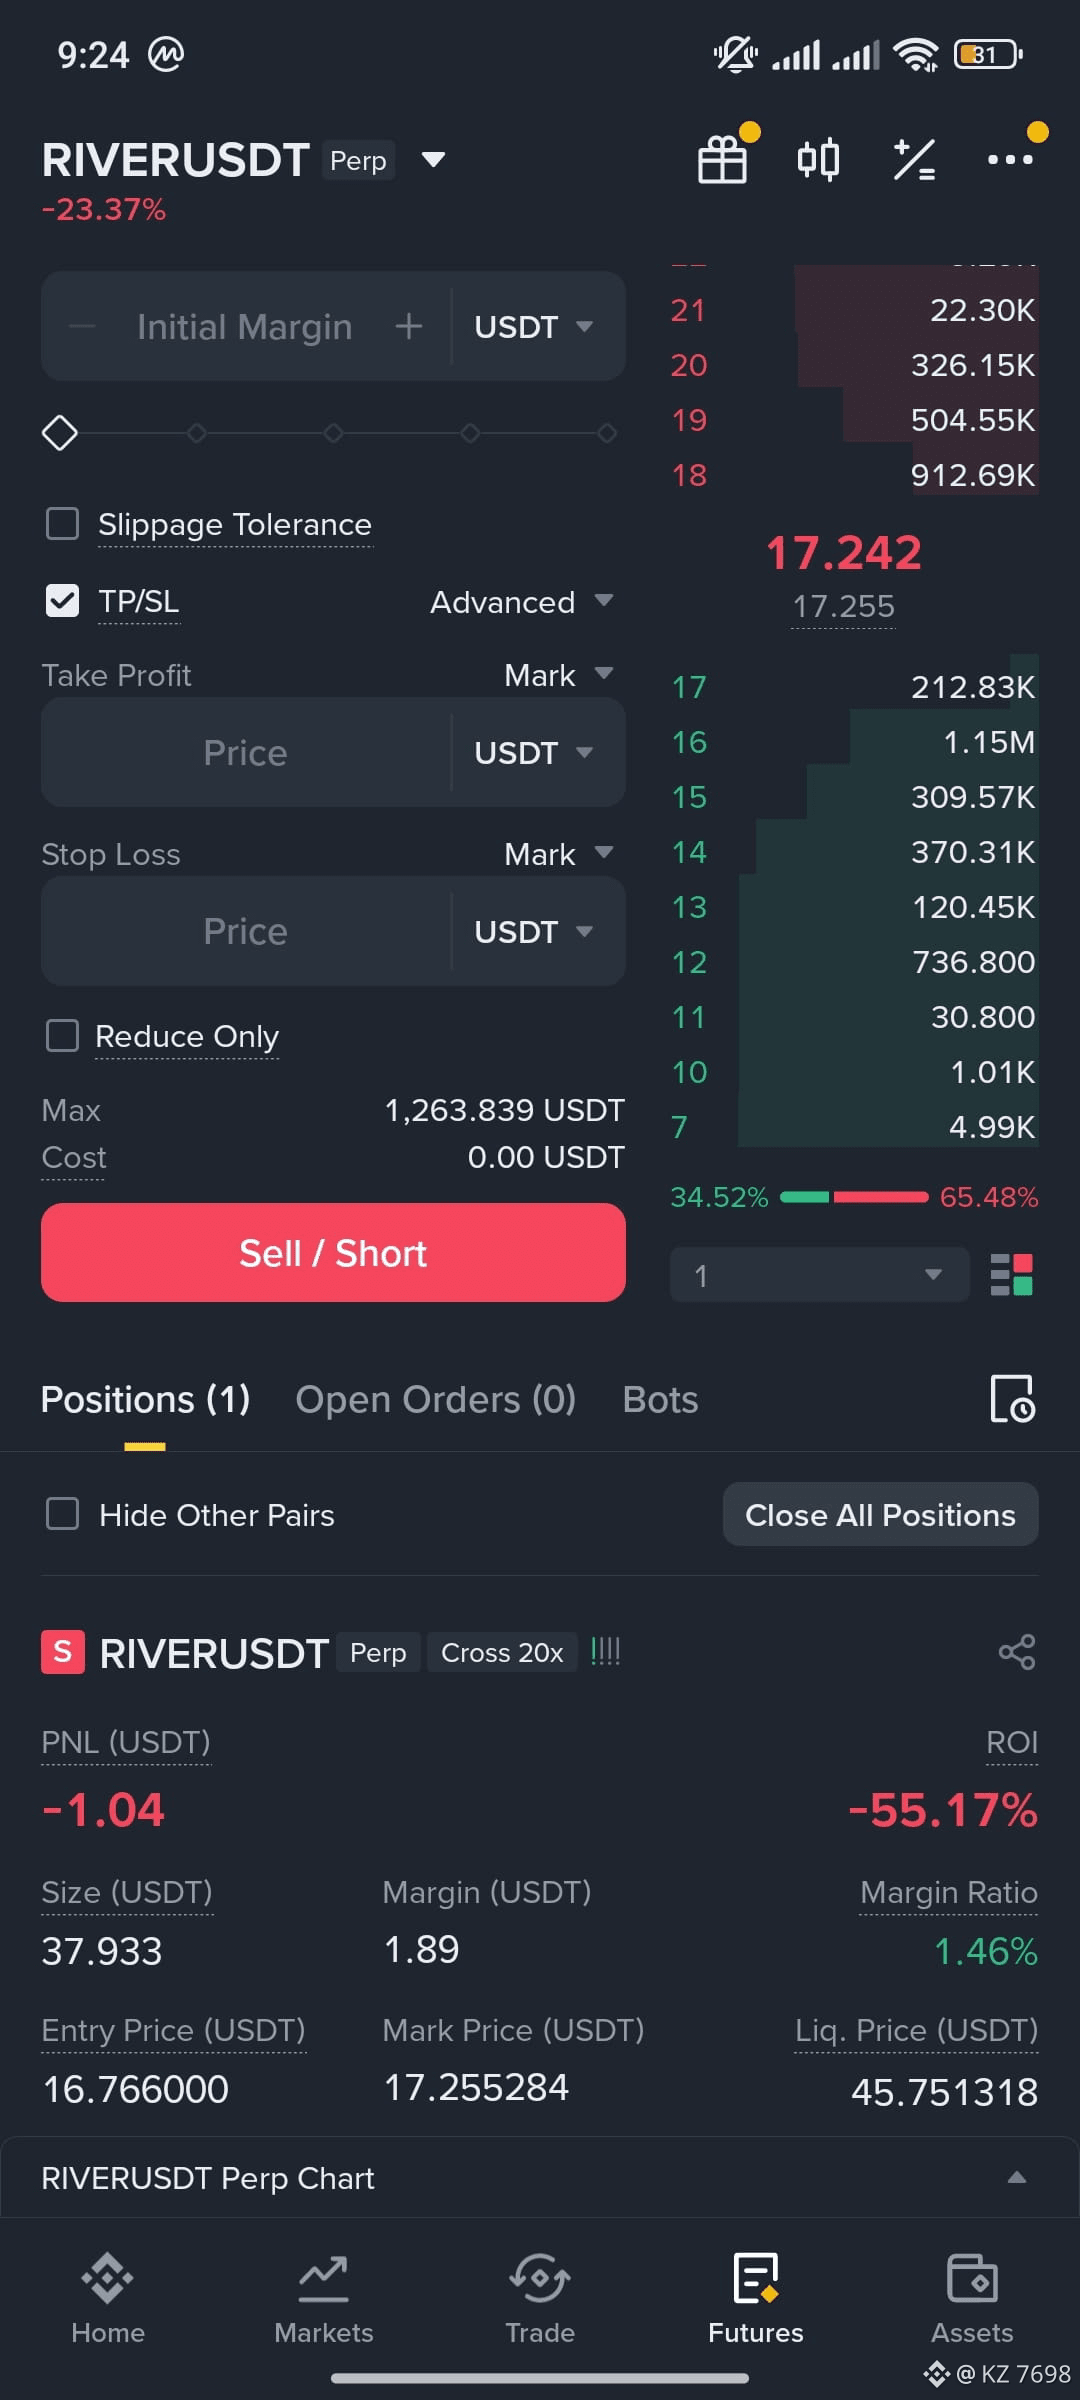Image resolution: width=1080 pixels, height=2400 pixels.
Task: Tap the order book layout icon
Action: 1011,1275
